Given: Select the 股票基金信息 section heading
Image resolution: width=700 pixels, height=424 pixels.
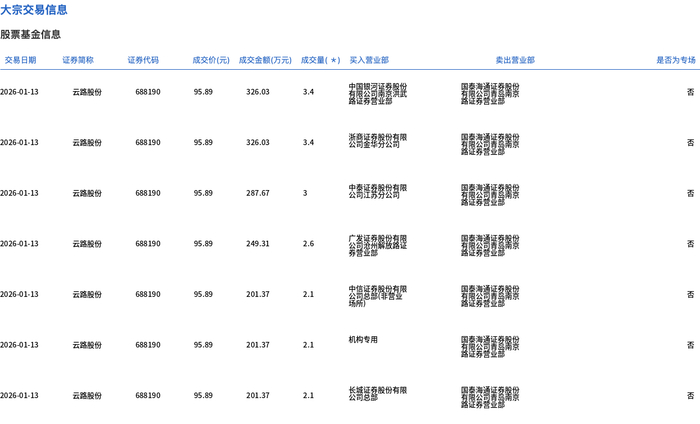Looking at the screenshot, I should pos(30,34).
